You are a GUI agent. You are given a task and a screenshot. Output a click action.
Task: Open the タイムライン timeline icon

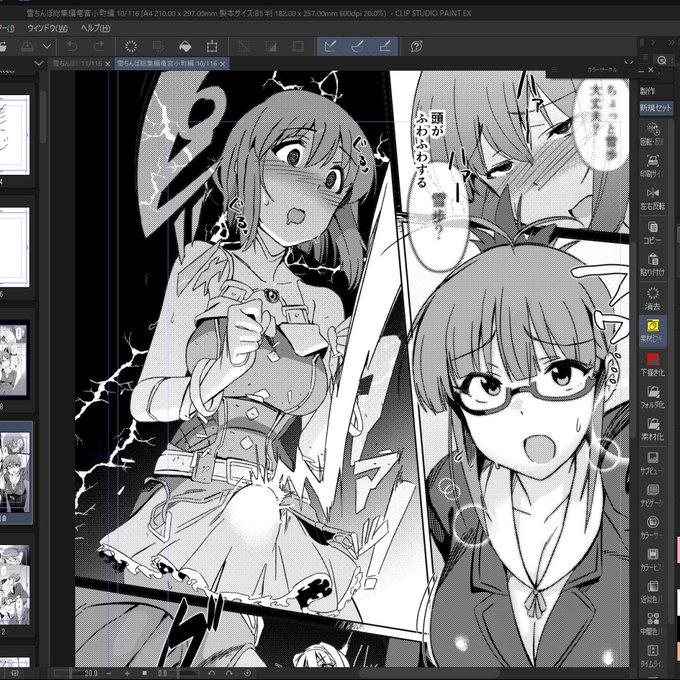[652, 656]
